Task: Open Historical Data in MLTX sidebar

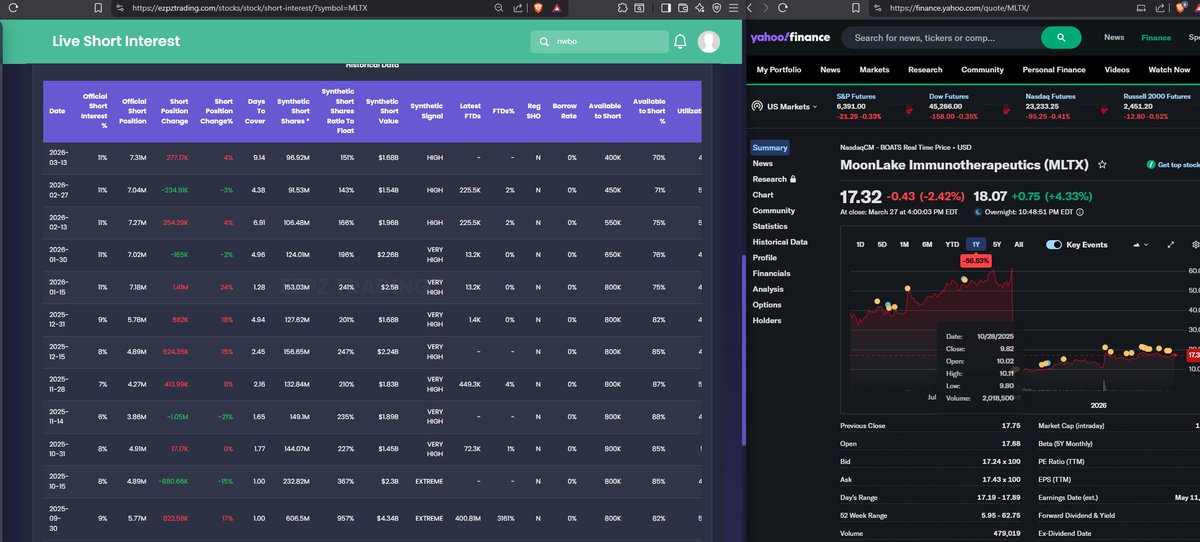Action: tap(780, 242)
